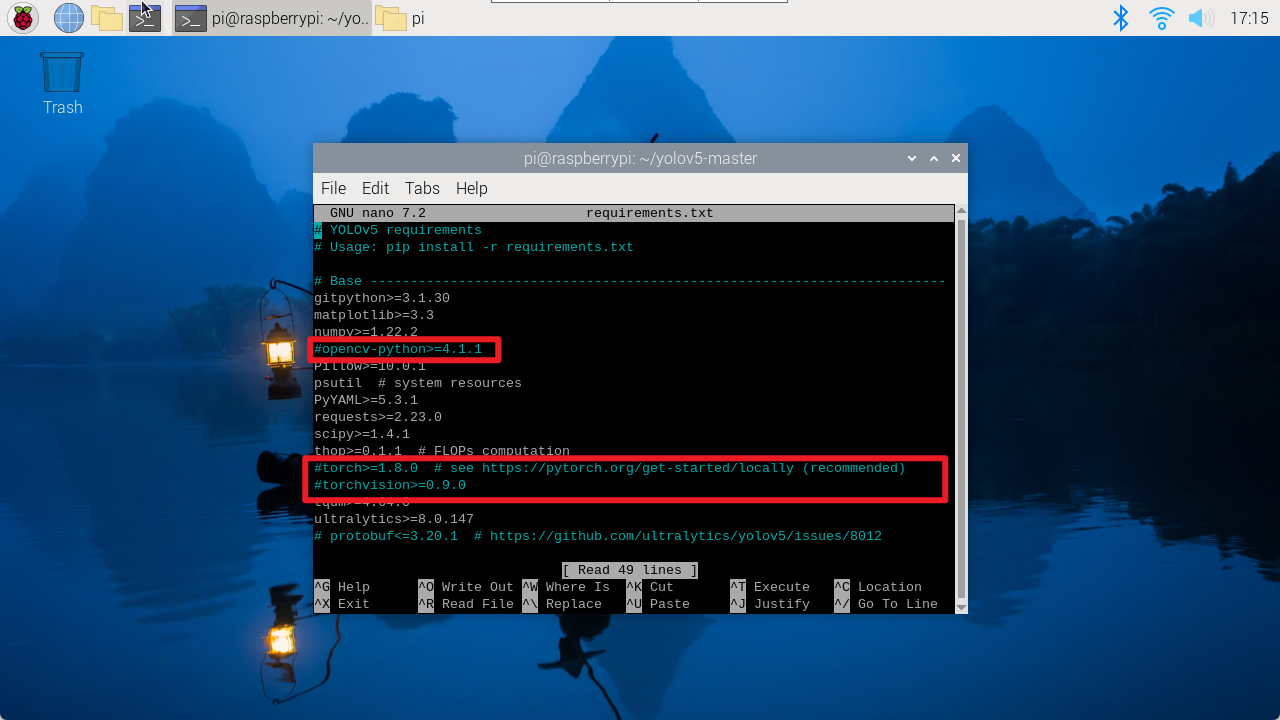Image resolution: width=1280 pixels, height=720 pixels.
Task: Click the ^K Cut shortcut
Action: click(650, 587)
